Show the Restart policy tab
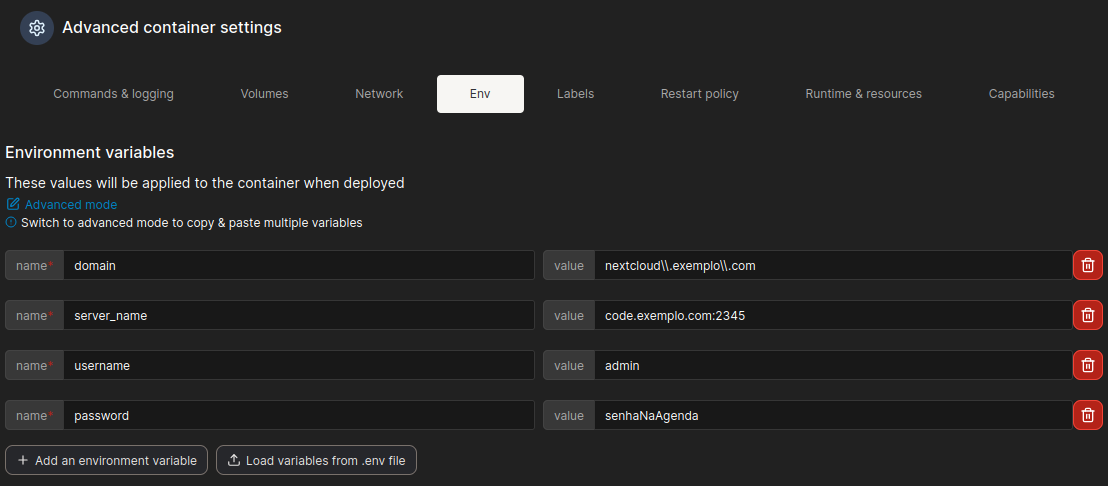This screenshot has width=1108, height=486. [x=699, y=94]
